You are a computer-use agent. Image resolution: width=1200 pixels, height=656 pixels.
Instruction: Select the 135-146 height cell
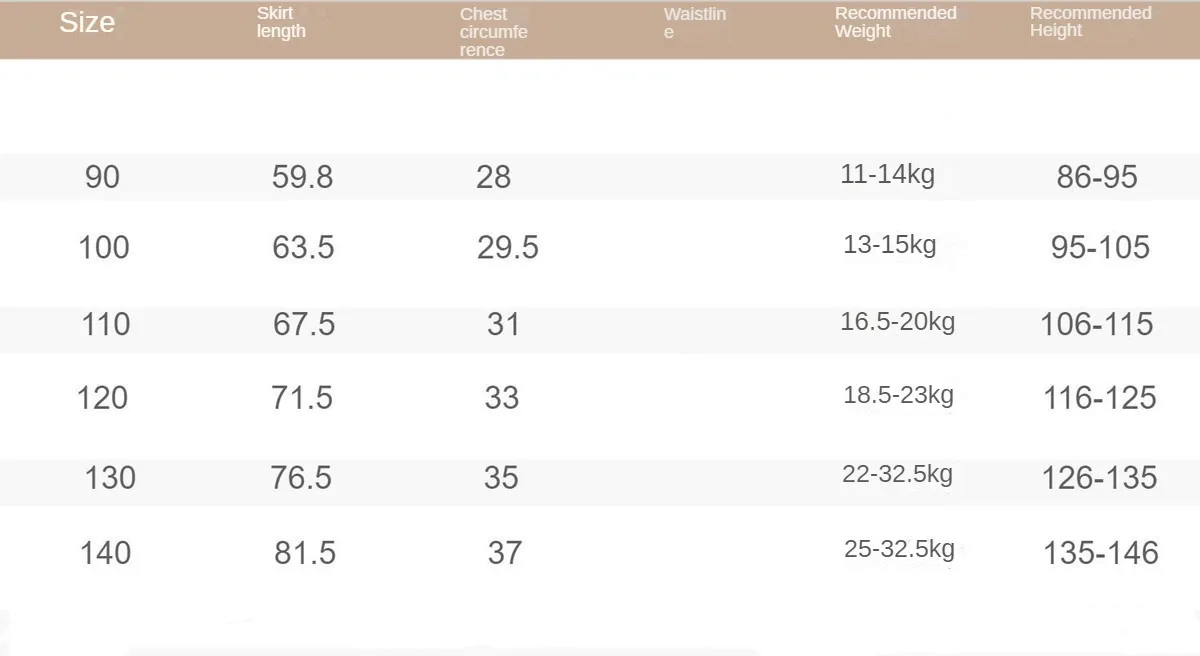[1100, 553]
